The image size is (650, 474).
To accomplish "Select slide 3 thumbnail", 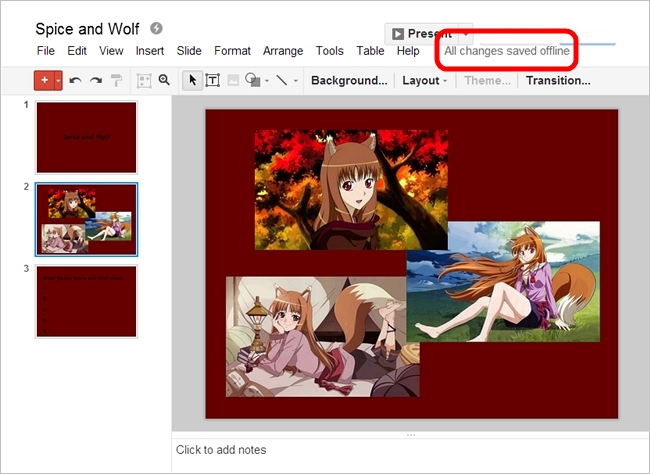I will pyautogui.click(x=86, y=301).
